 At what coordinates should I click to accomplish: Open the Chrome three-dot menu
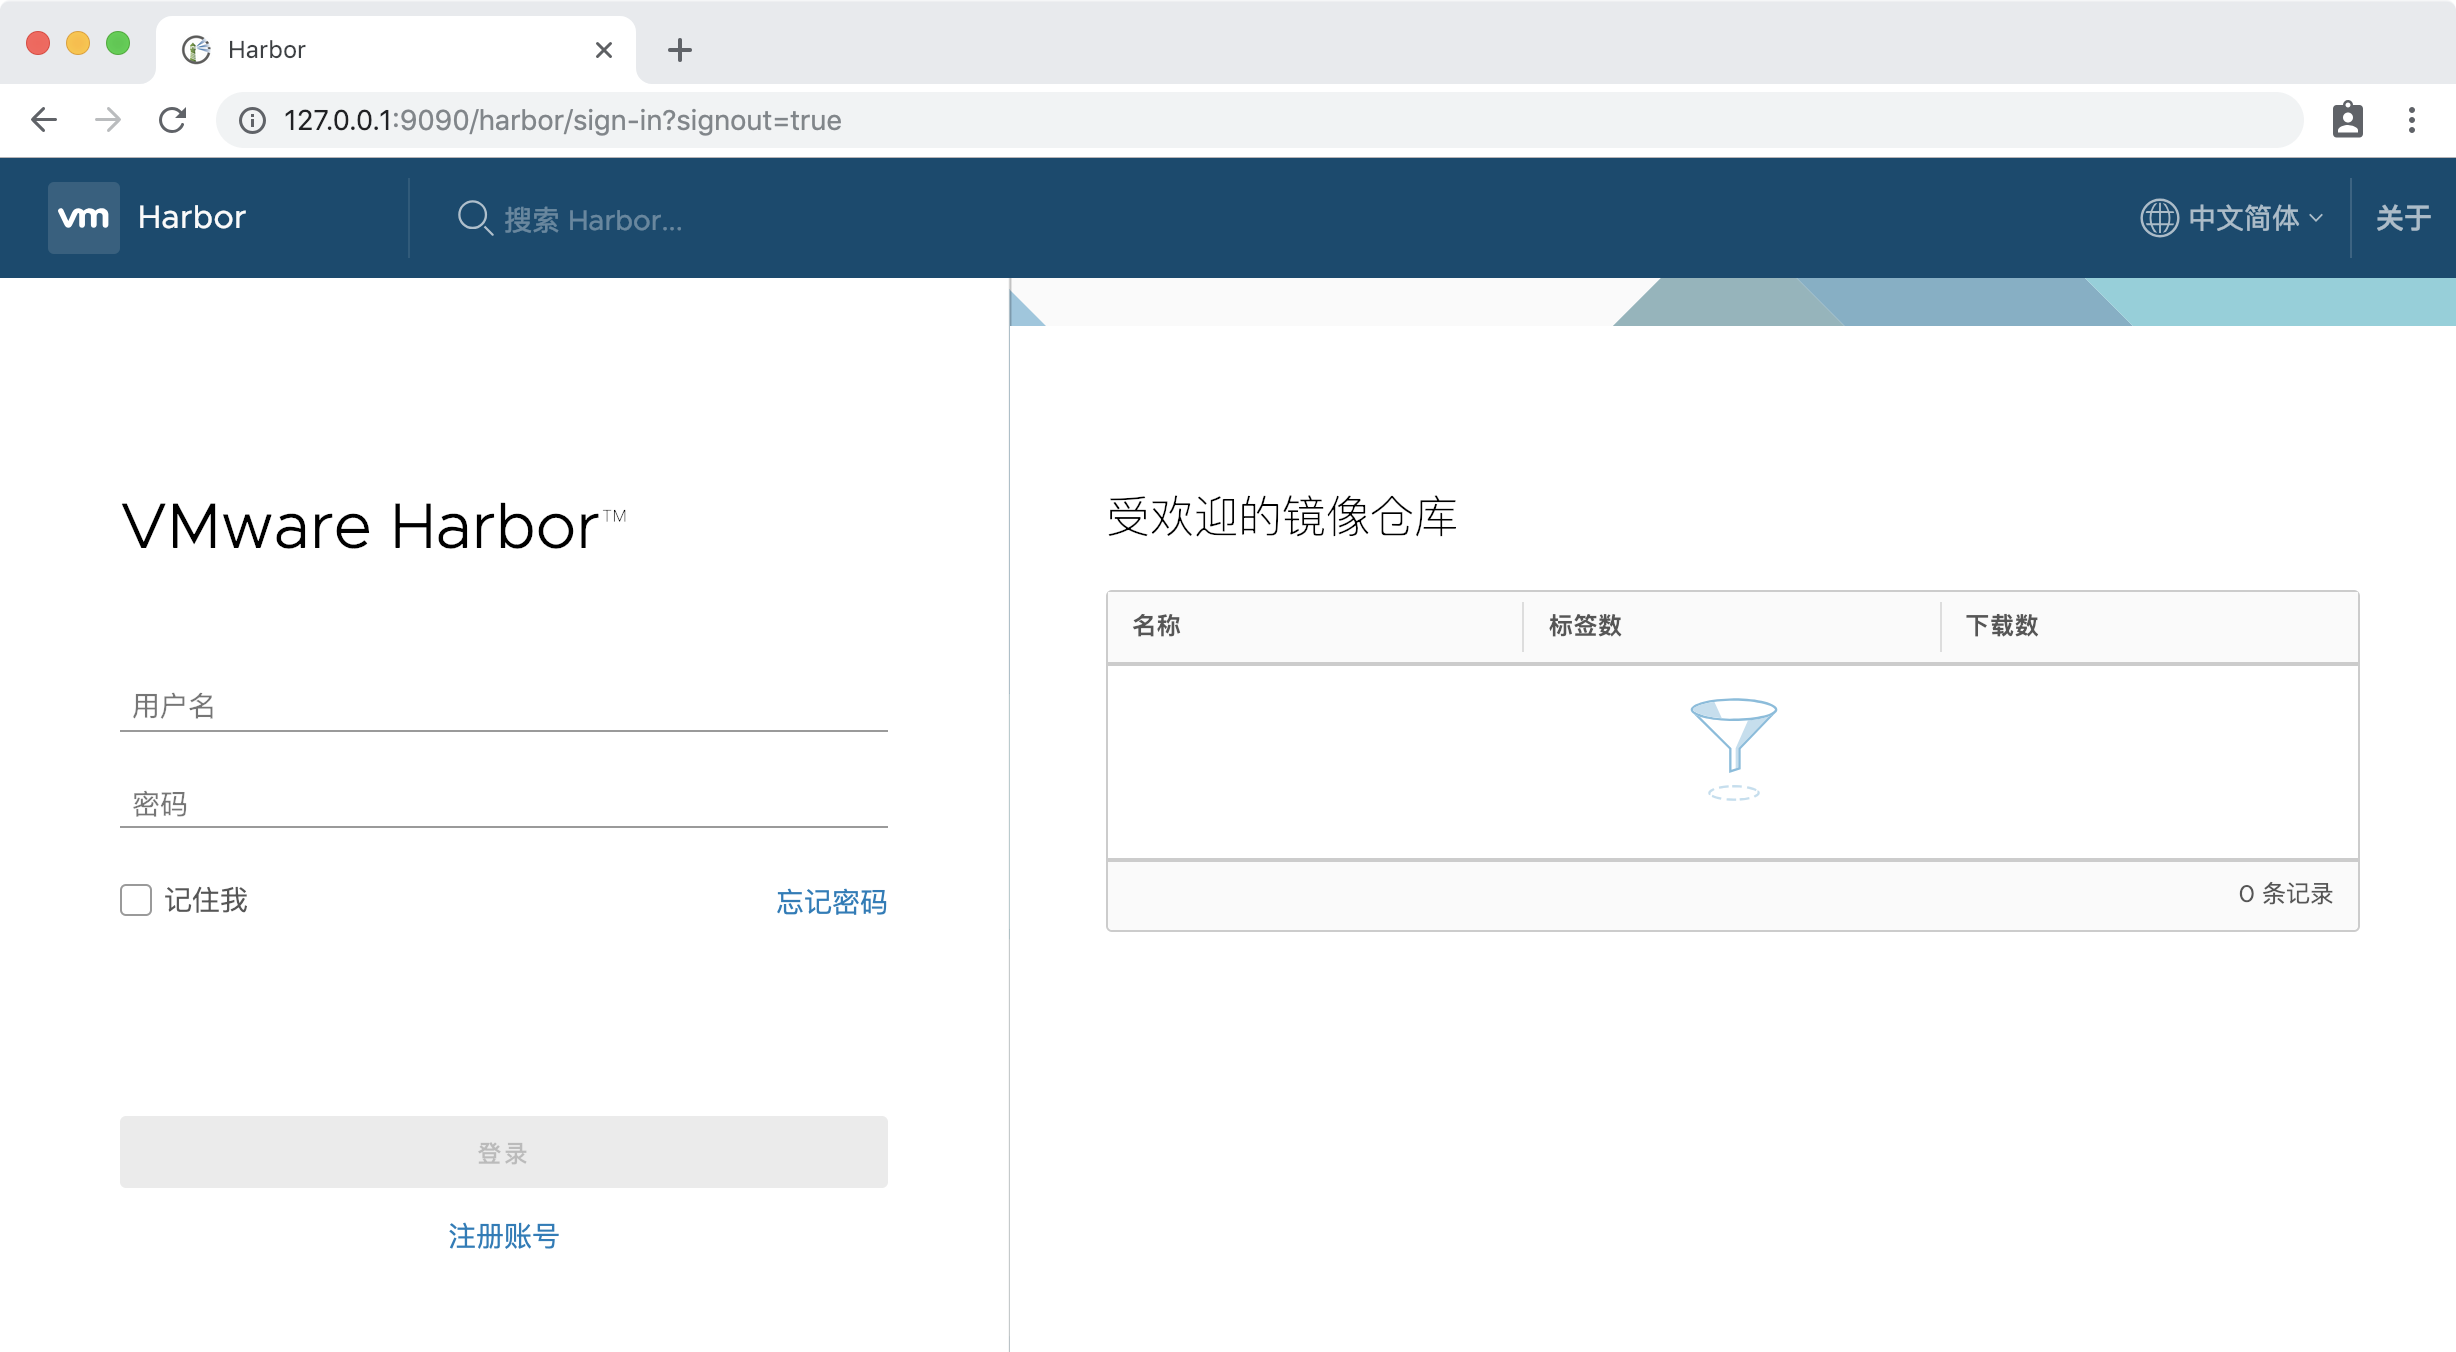(2411, 120)
